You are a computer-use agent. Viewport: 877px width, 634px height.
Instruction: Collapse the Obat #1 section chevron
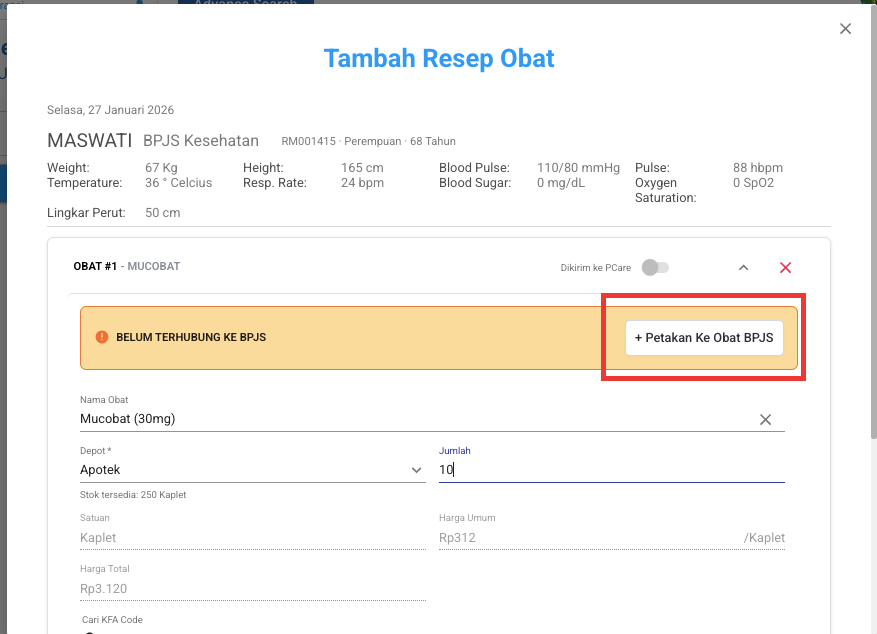(743, 267)
